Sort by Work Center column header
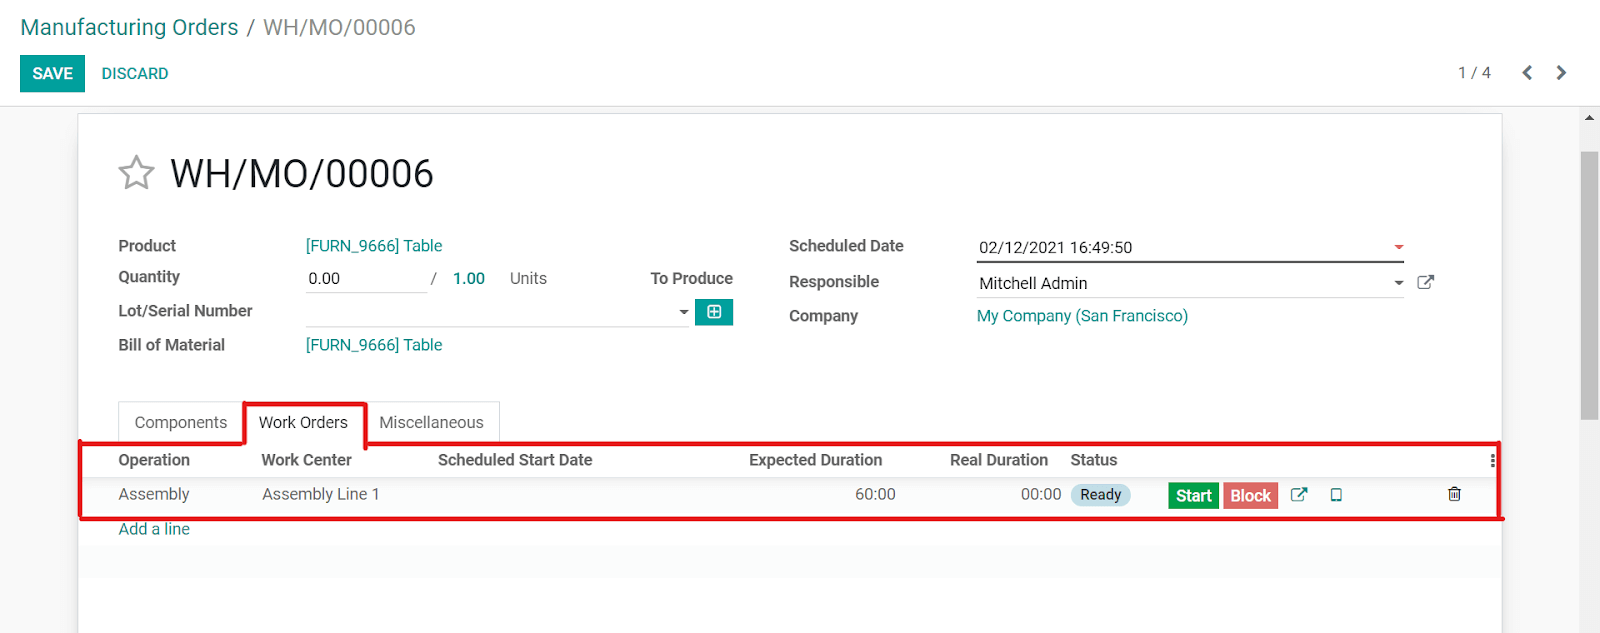 click(x=306, y=460)
